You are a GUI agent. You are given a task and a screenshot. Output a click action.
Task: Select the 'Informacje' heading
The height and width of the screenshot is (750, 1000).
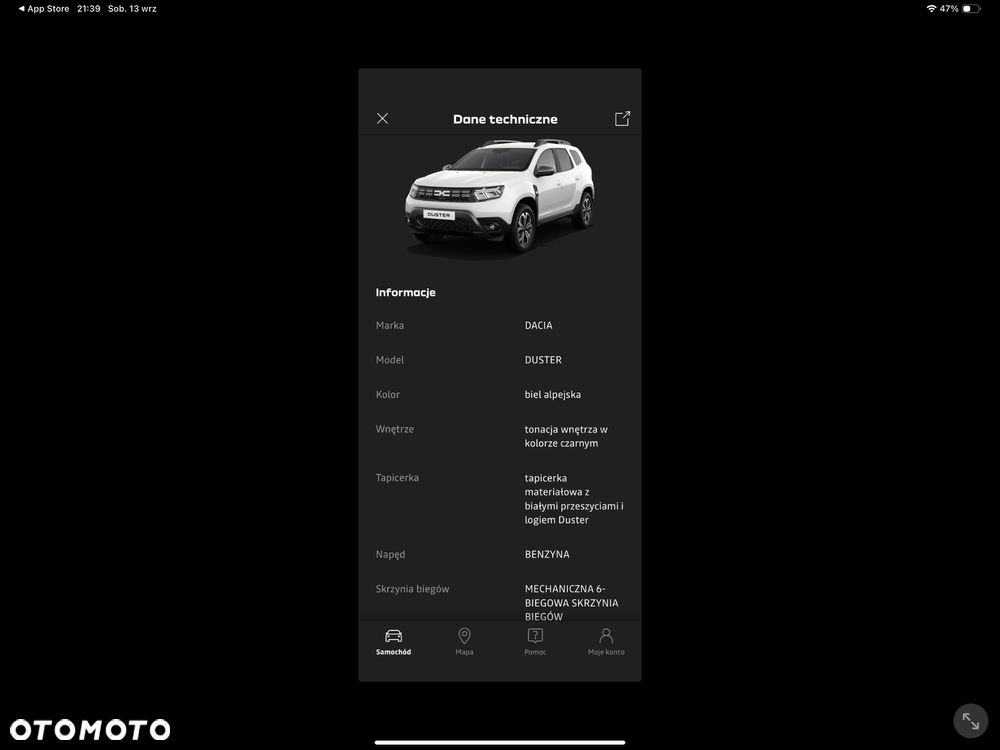tap(406, 292)
